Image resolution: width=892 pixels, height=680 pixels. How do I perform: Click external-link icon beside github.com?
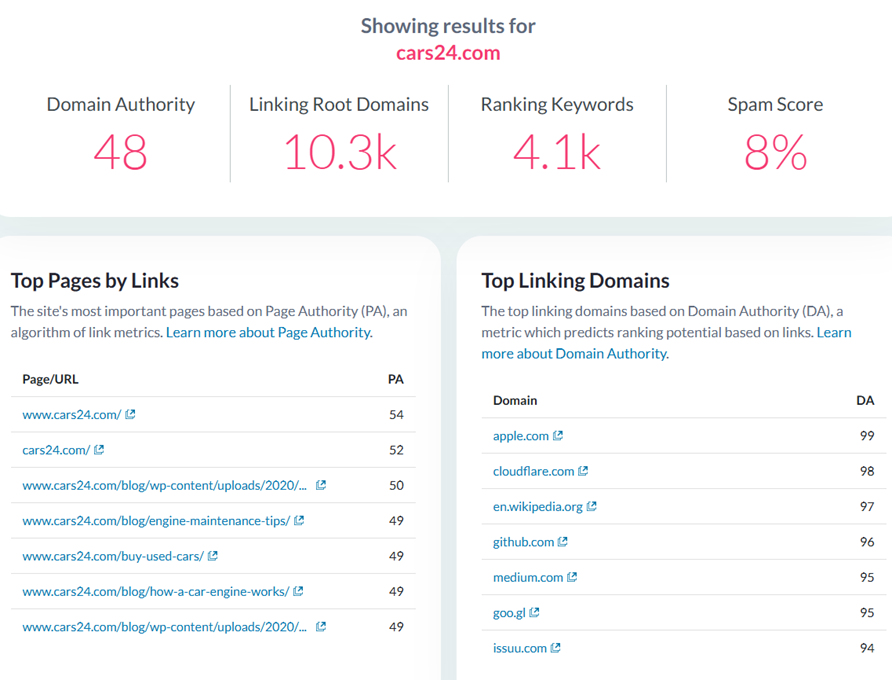563,542
